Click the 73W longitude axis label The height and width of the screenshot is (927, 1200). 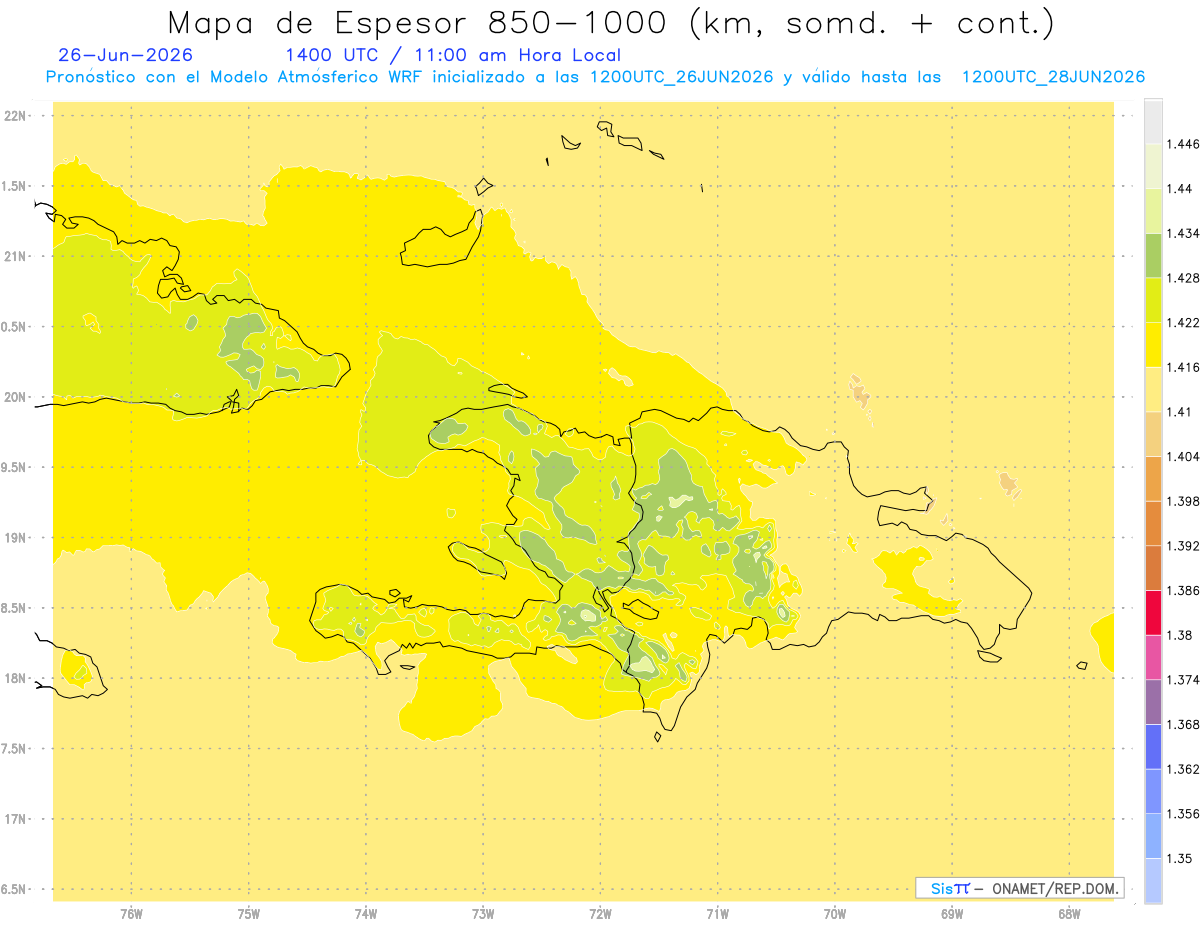[483, 915]
